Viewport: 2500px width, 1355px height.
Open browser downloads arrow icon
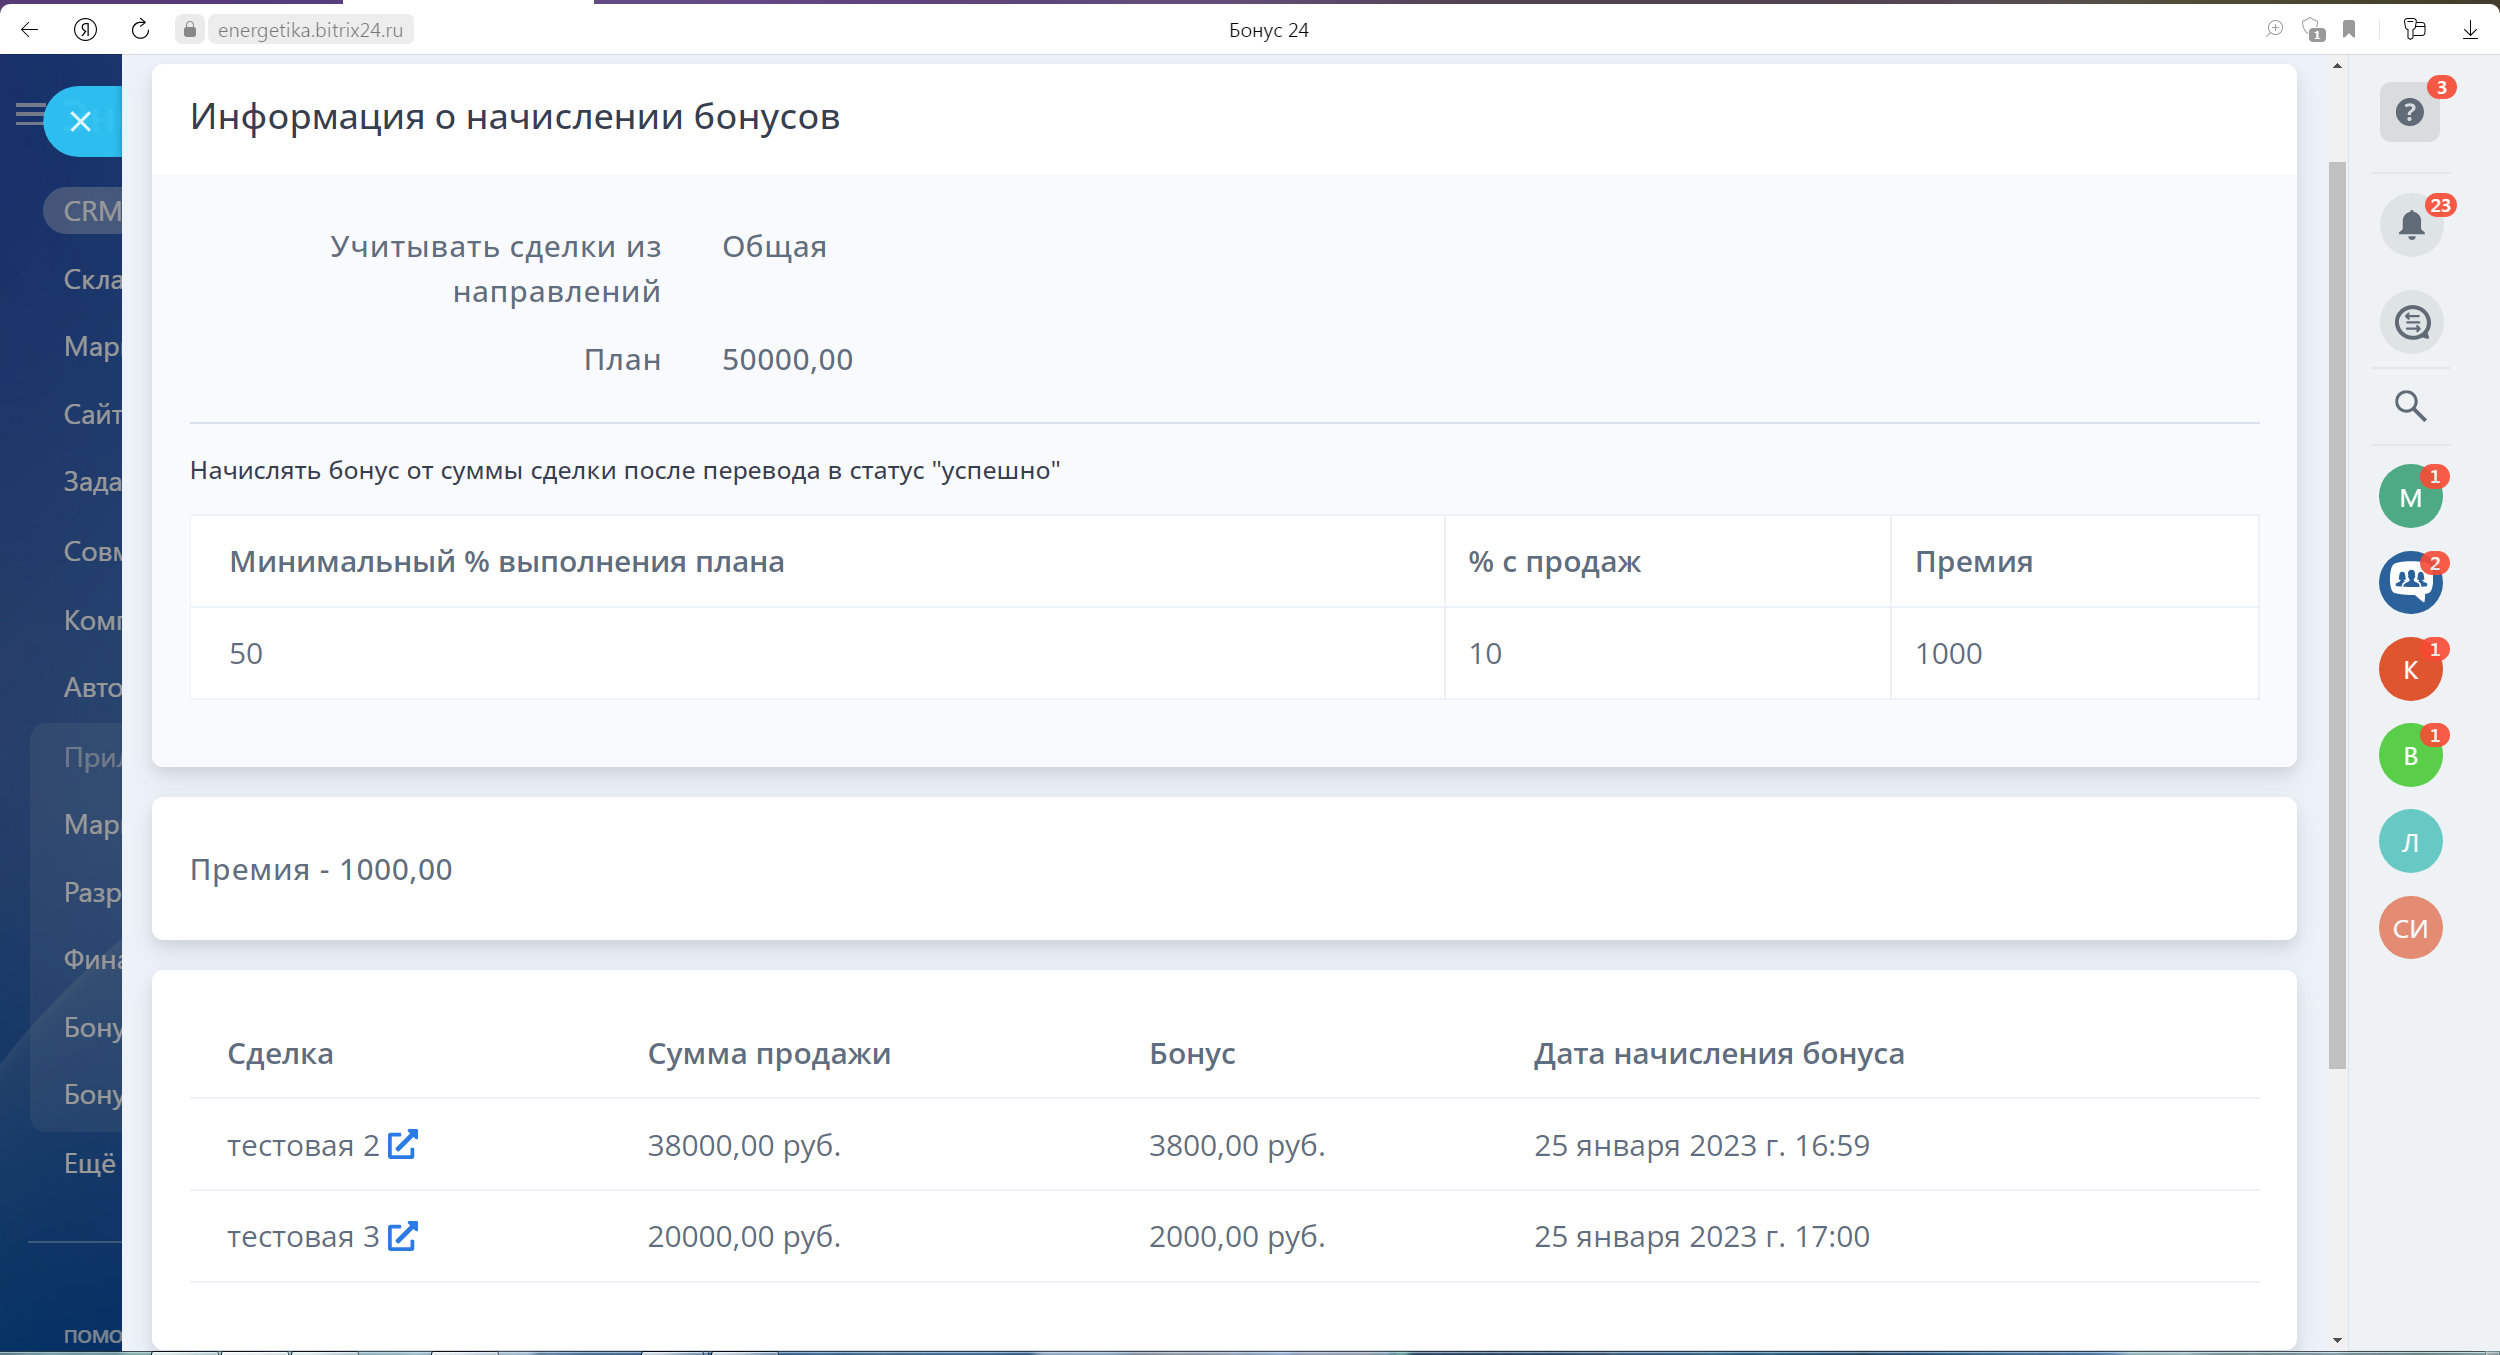[2470, 30]
